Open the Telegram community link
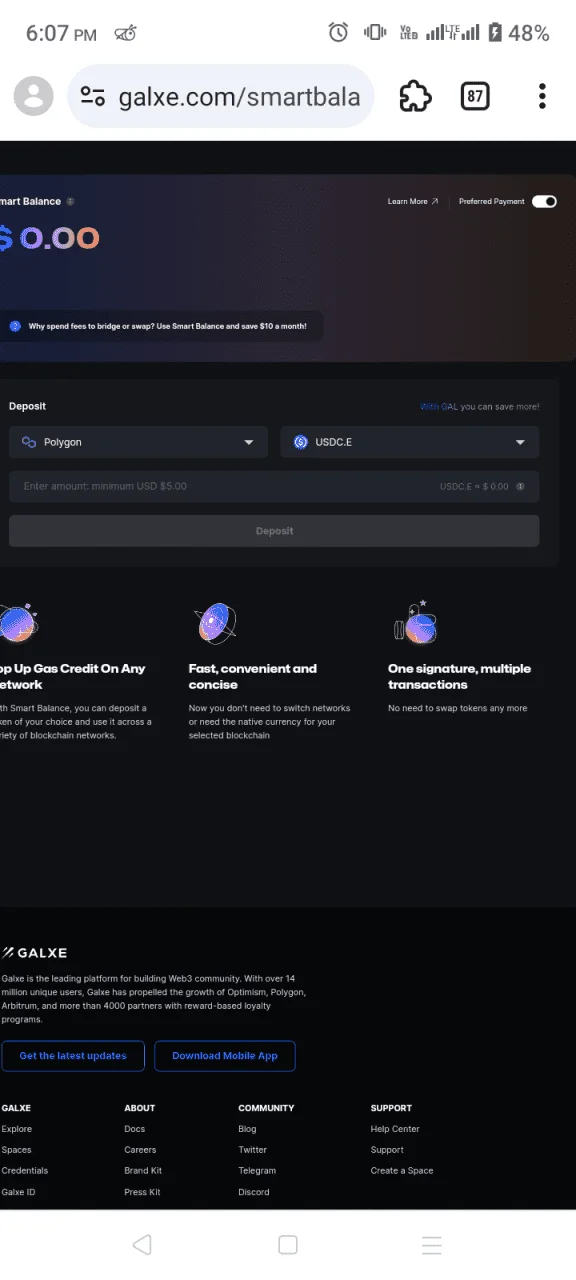Image resolution: width=576 pixels, height=1280 pixels. [x=257, y=1171]
